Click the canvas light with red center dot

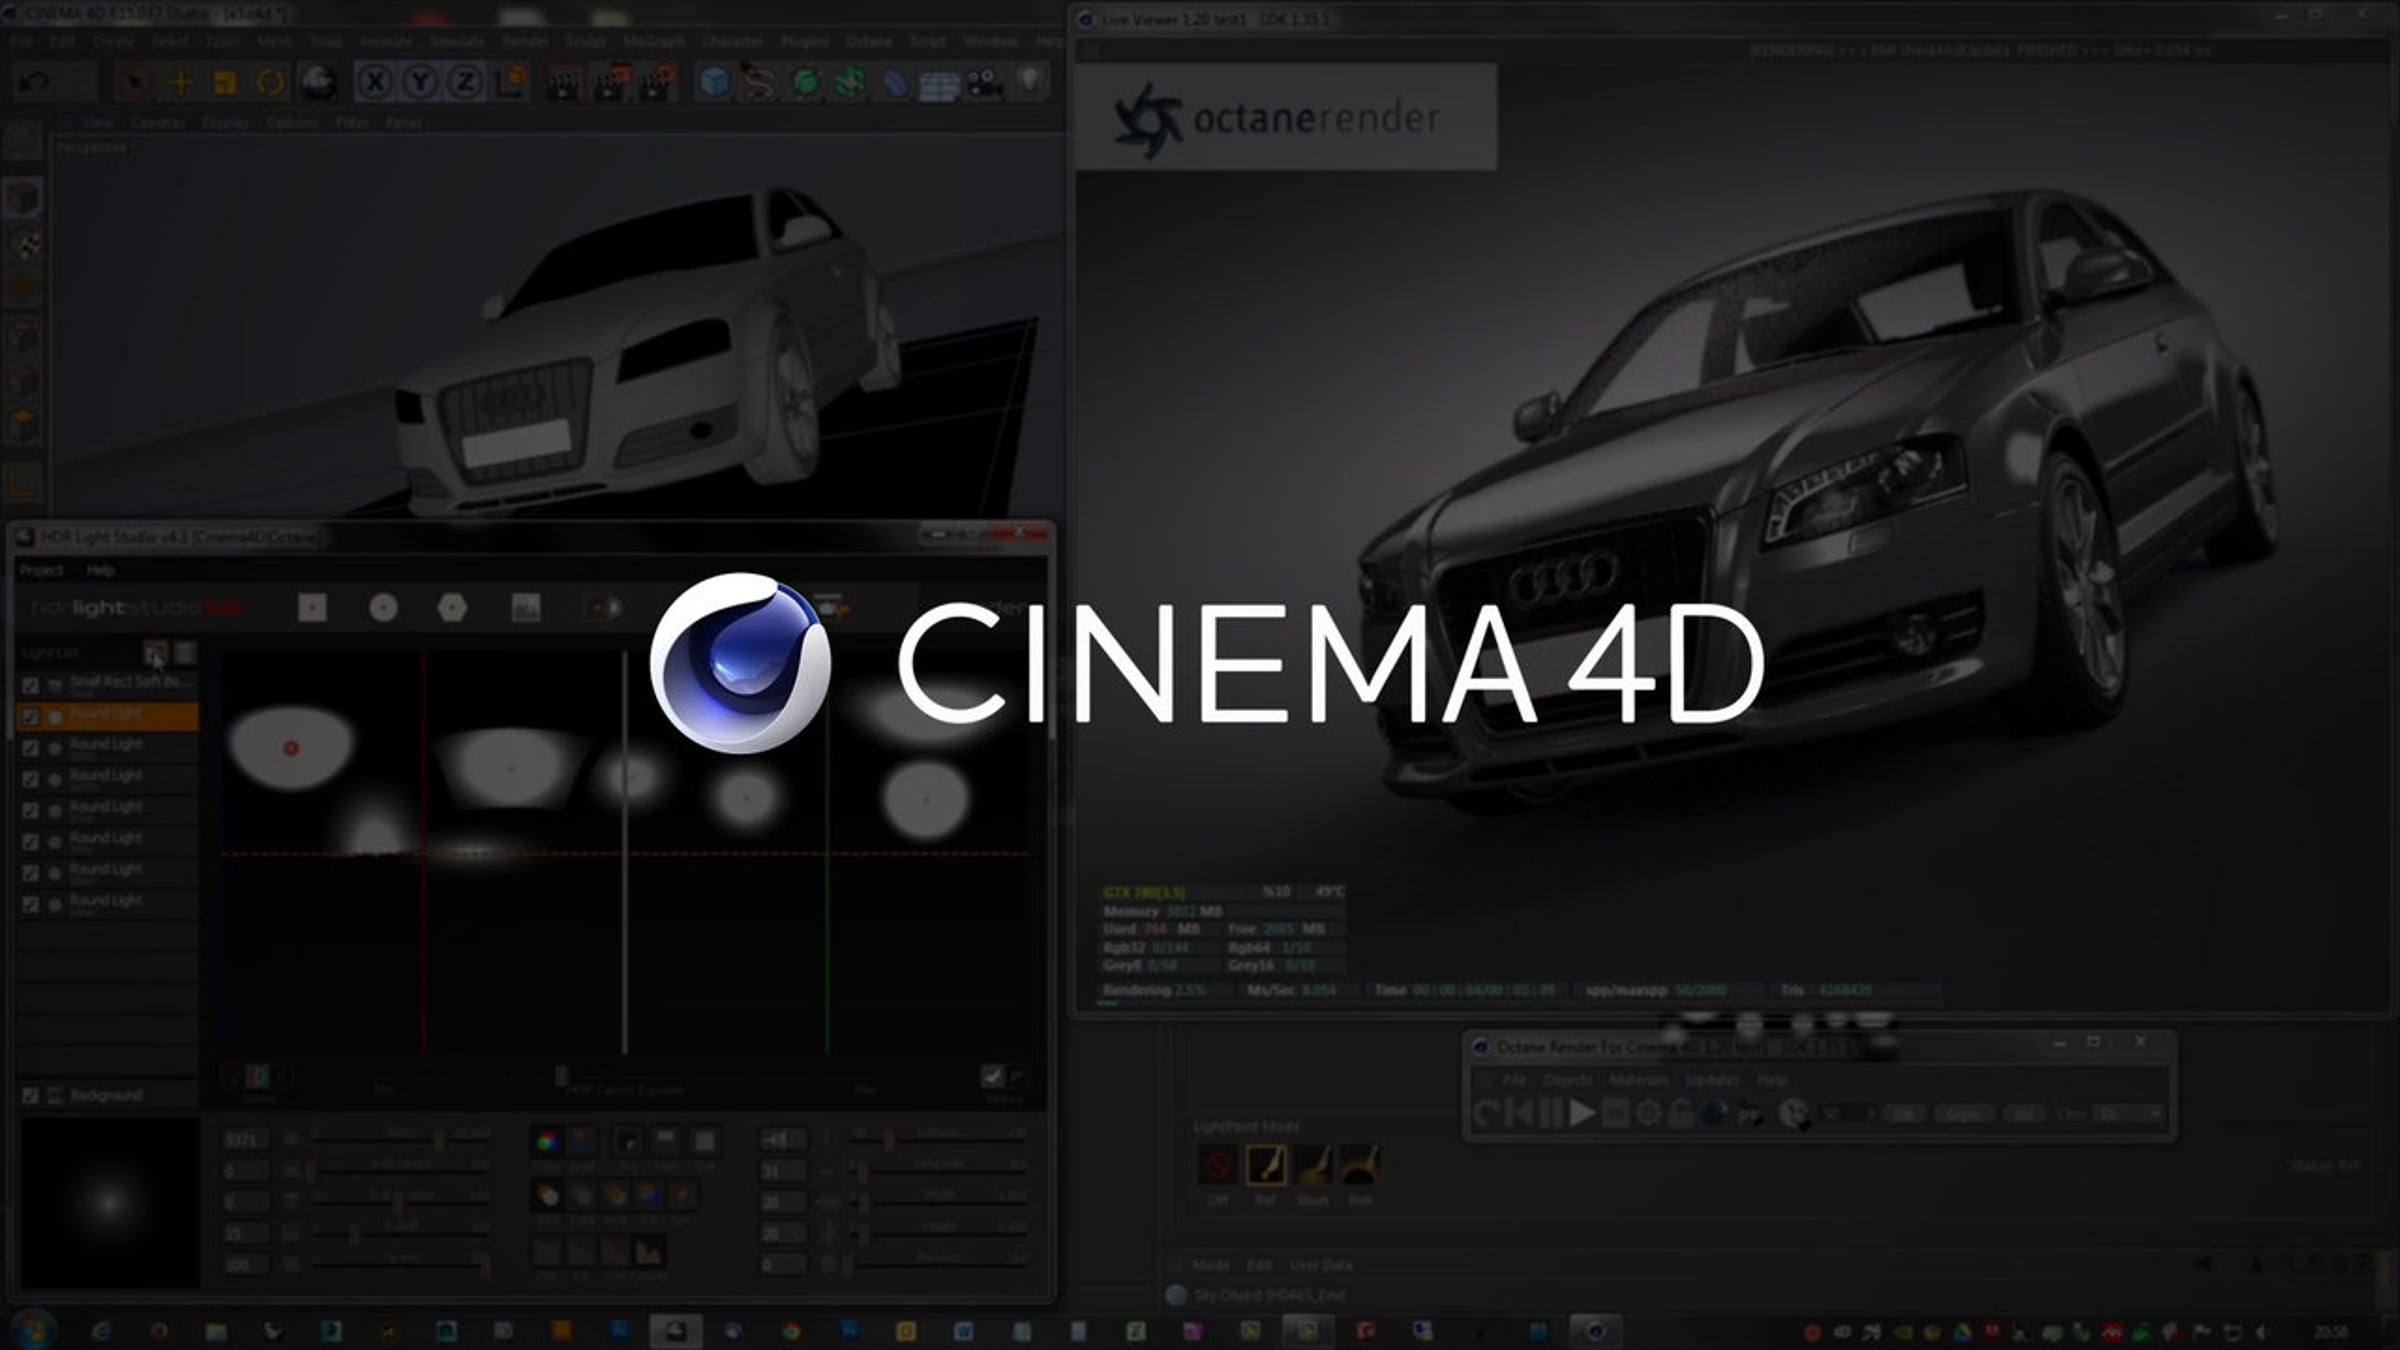[x=291, y=747]
